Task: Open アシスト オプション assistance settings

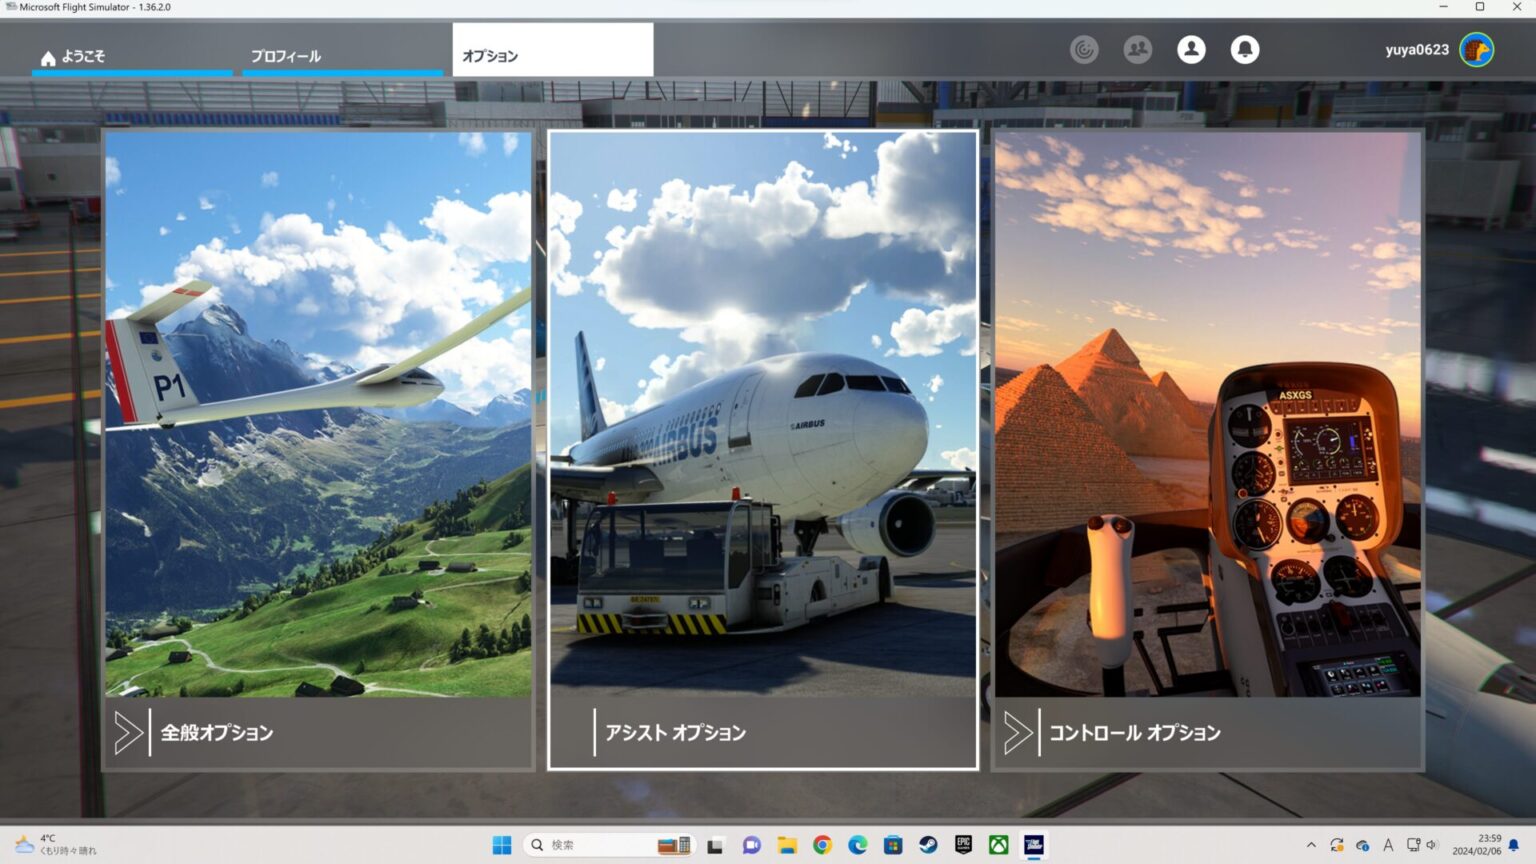Action: [x=675, y=733]
